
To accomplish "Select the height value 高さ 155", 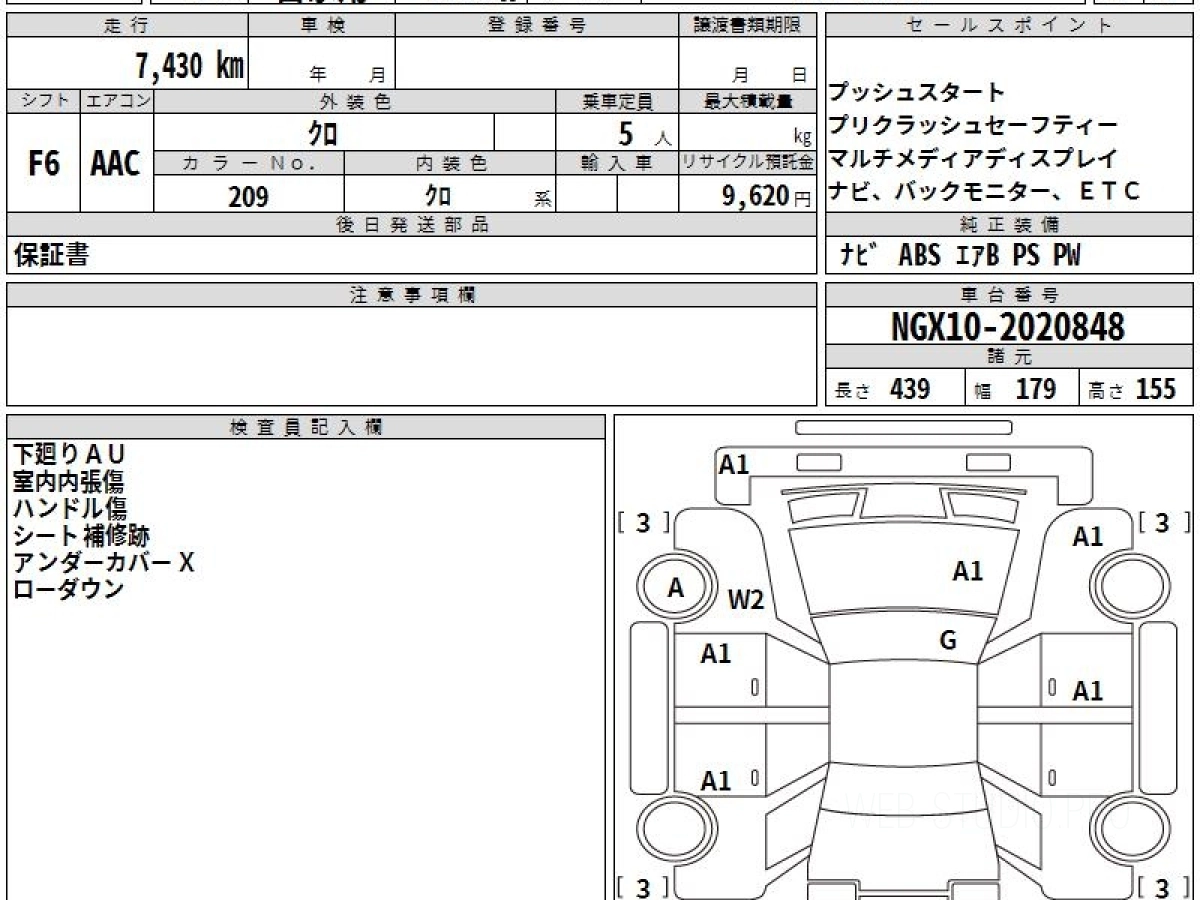I will pos(1132,389).
